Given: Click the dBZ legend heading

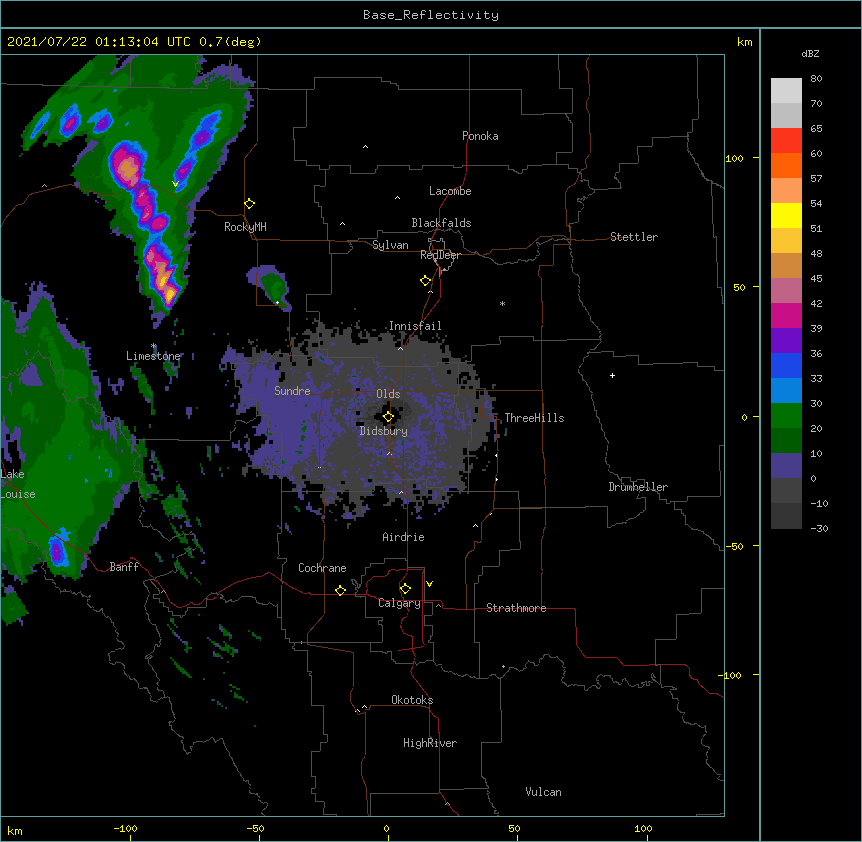Looking at the screenshot, I should point(810,54).
